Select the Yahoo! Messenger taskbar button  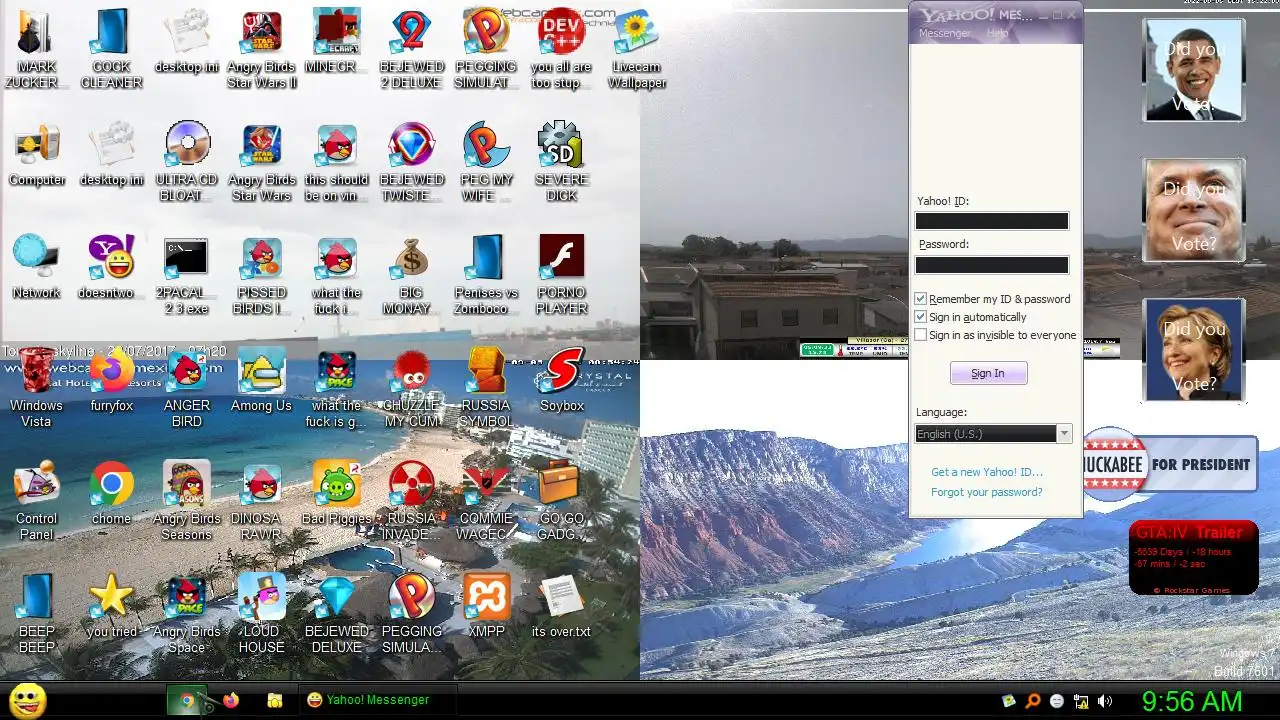coord(377,700)
